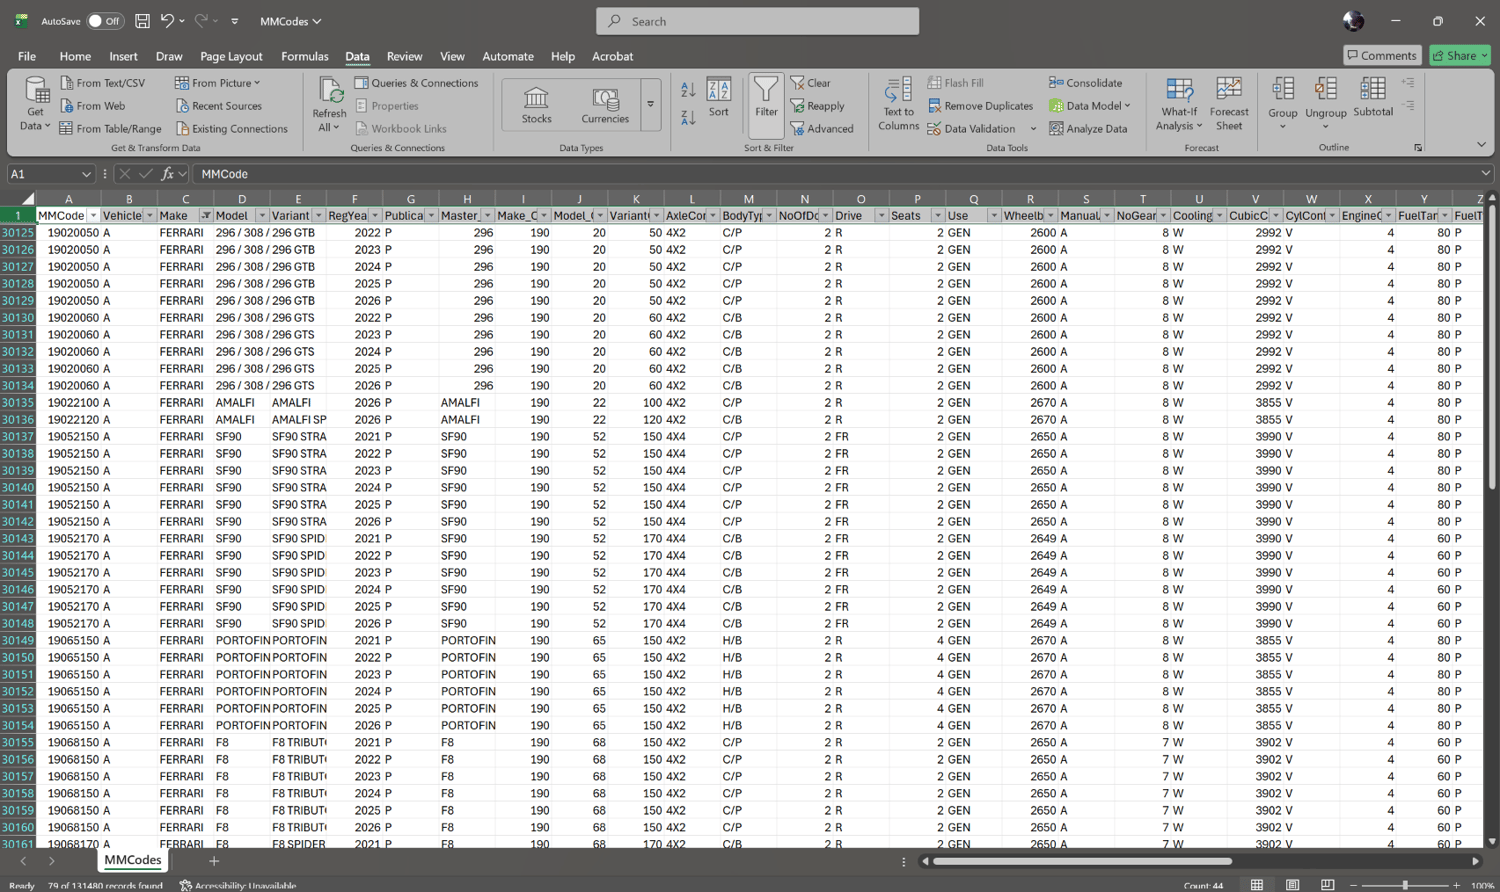
Task: Click the Subtotal button
Action: (1373, 98)
